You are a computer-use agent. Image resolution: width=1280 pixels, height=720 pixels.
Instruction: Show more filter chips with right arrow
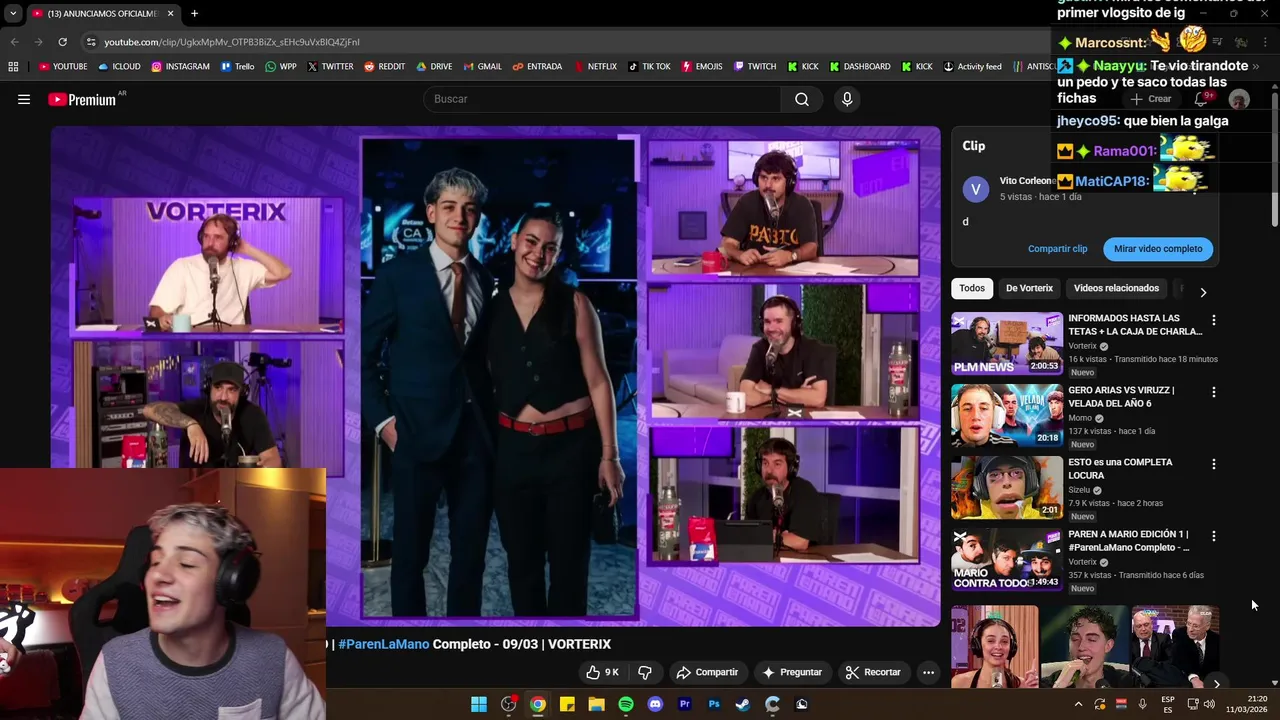(x=1203, y=292)
